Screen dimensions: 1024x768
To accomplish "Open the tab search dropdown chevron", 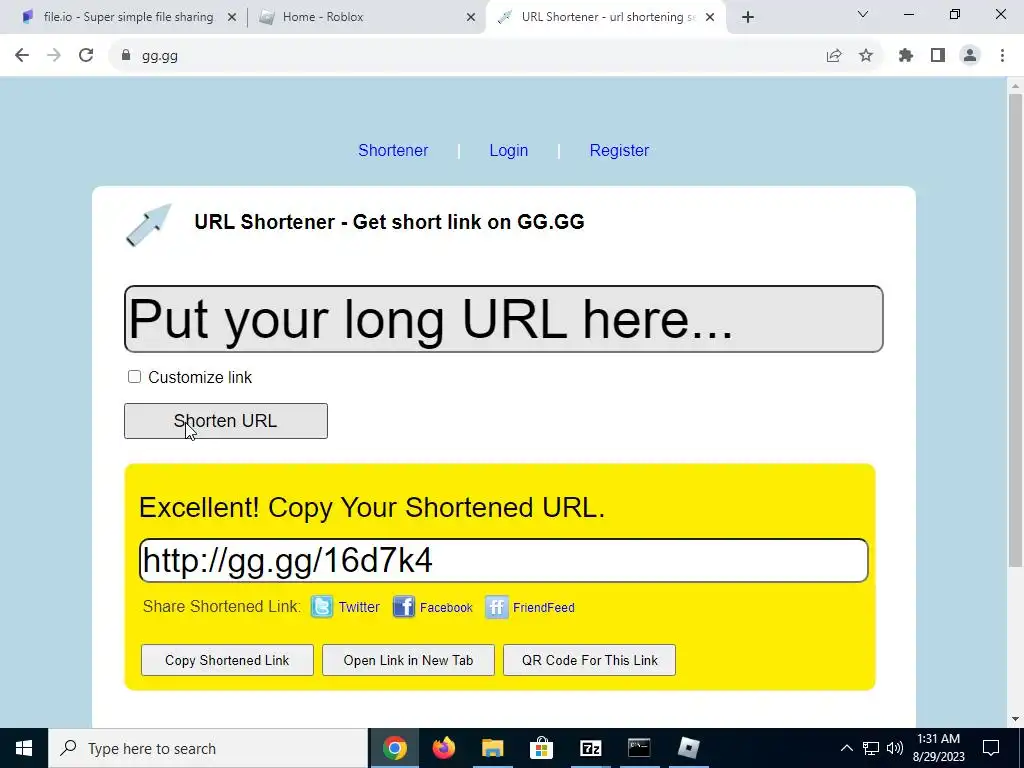I will pos(863,14).
